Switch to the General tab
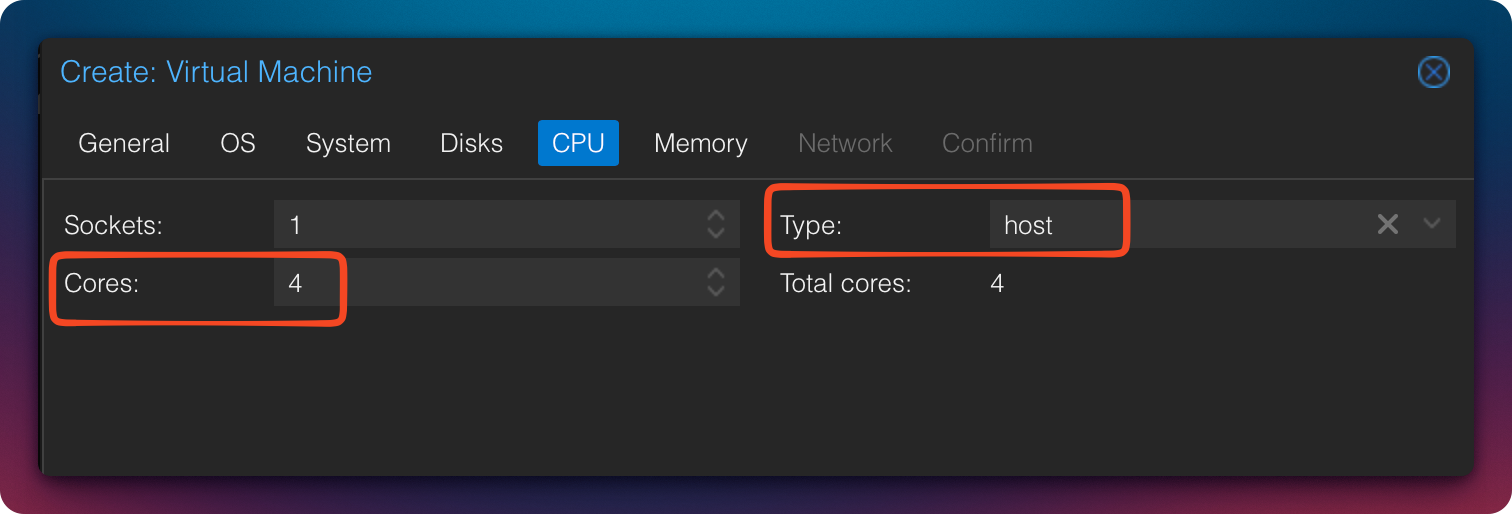The image size is (1512, 514). click(124, 143)
